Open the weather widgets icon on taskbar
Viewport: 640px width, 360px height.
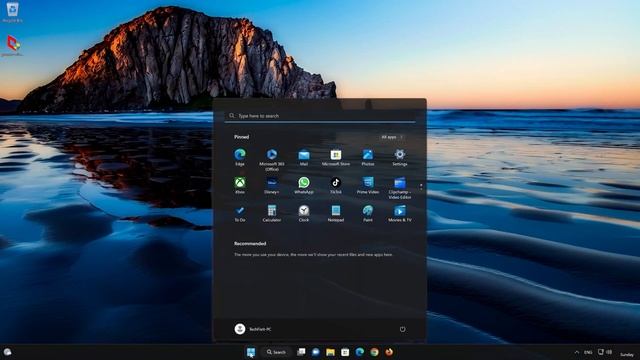[7, 352]
